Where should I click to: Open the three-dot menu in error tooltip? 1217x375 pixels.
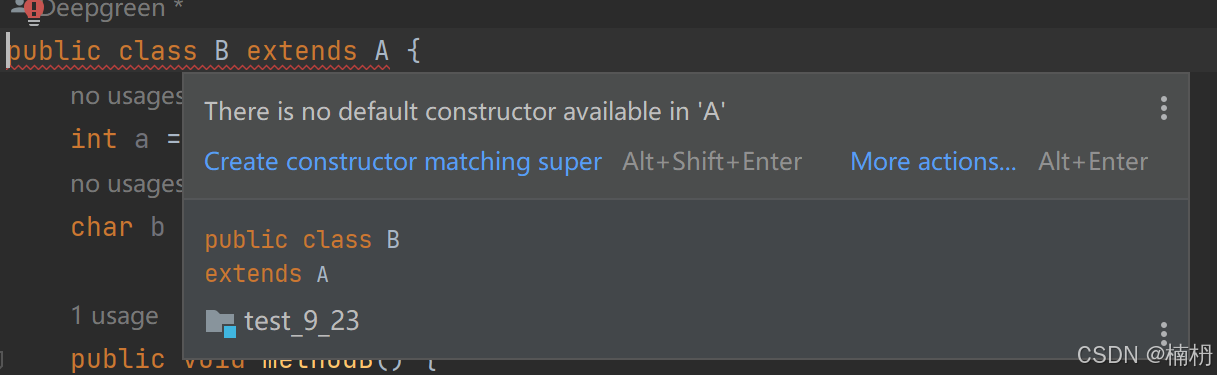[x=1163, y=109]
